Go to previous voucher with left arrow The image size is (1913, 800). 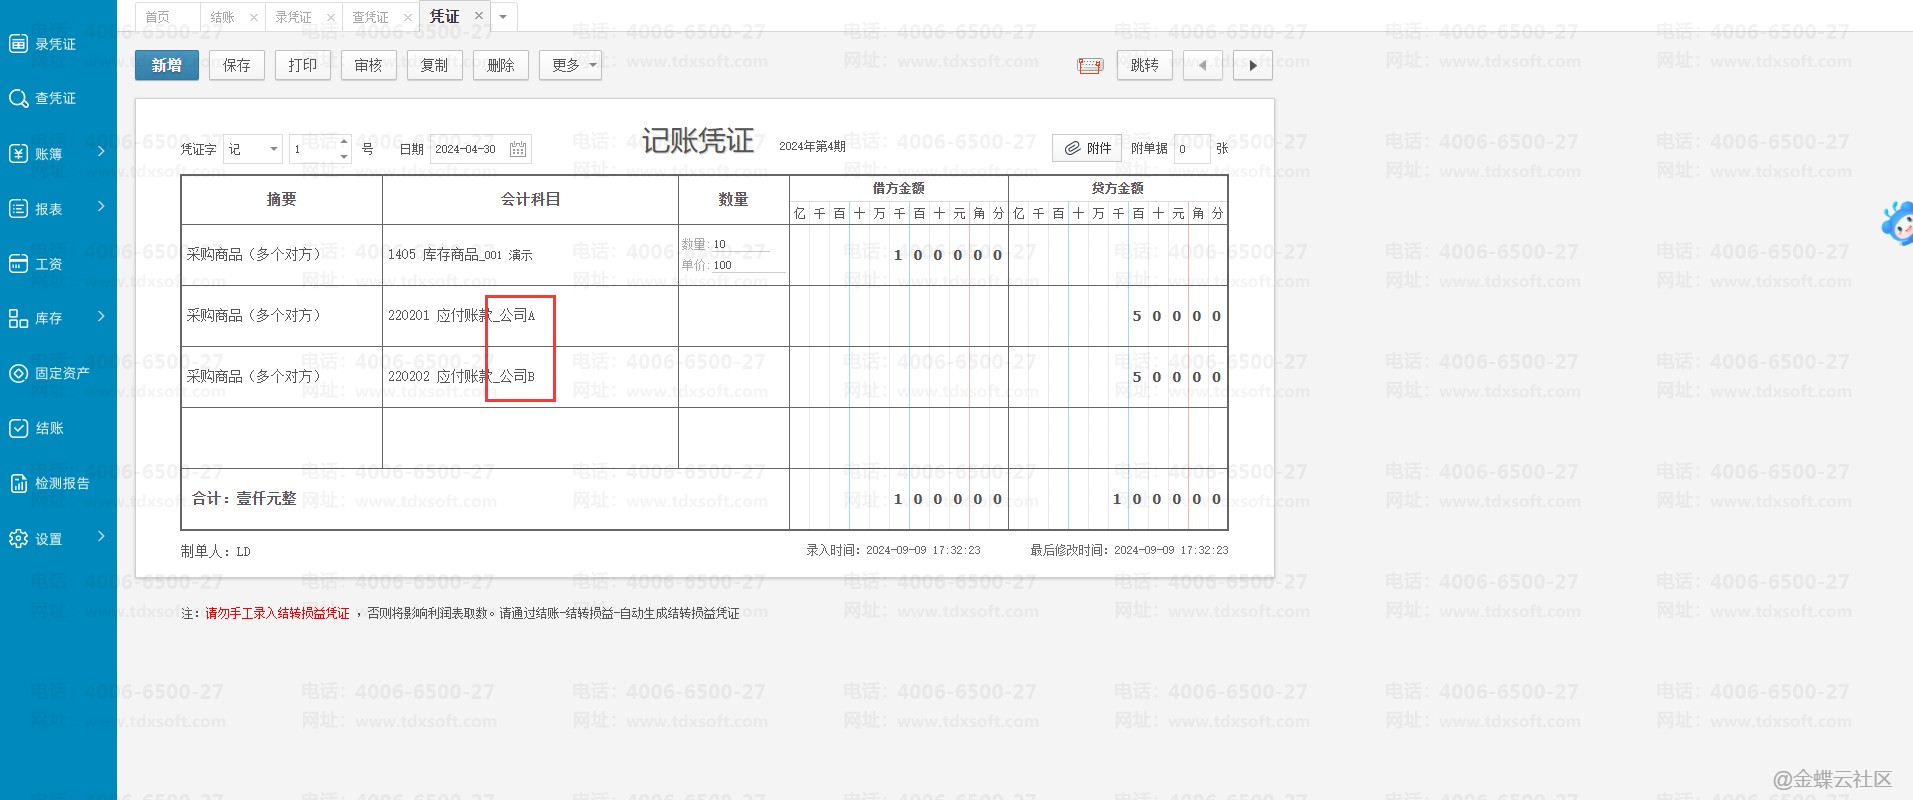[1202, 66]
